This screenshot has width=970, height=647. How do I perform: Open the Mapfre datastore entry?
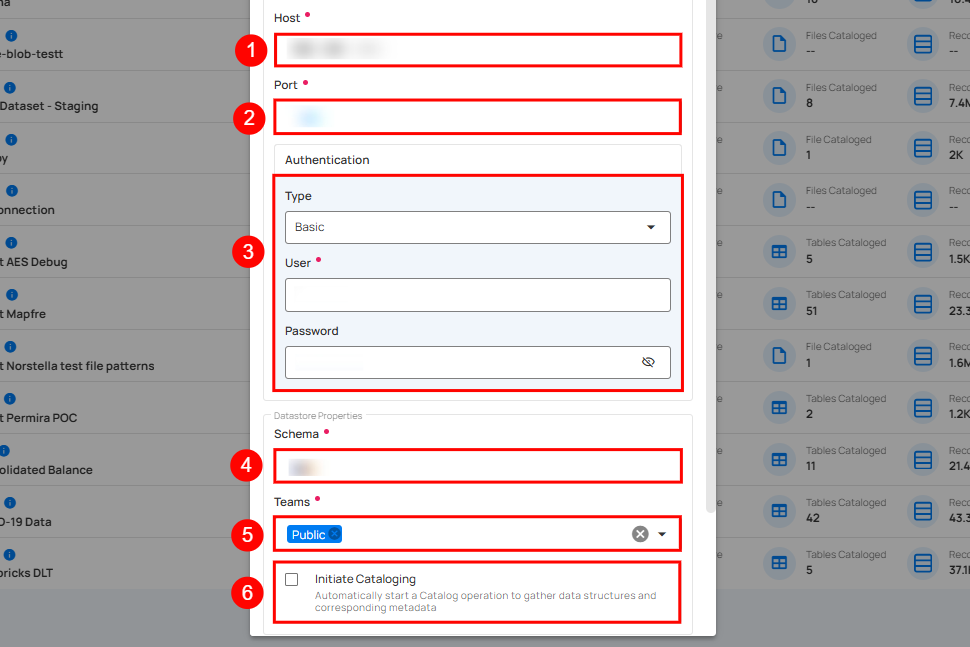(x=24, y=314)
